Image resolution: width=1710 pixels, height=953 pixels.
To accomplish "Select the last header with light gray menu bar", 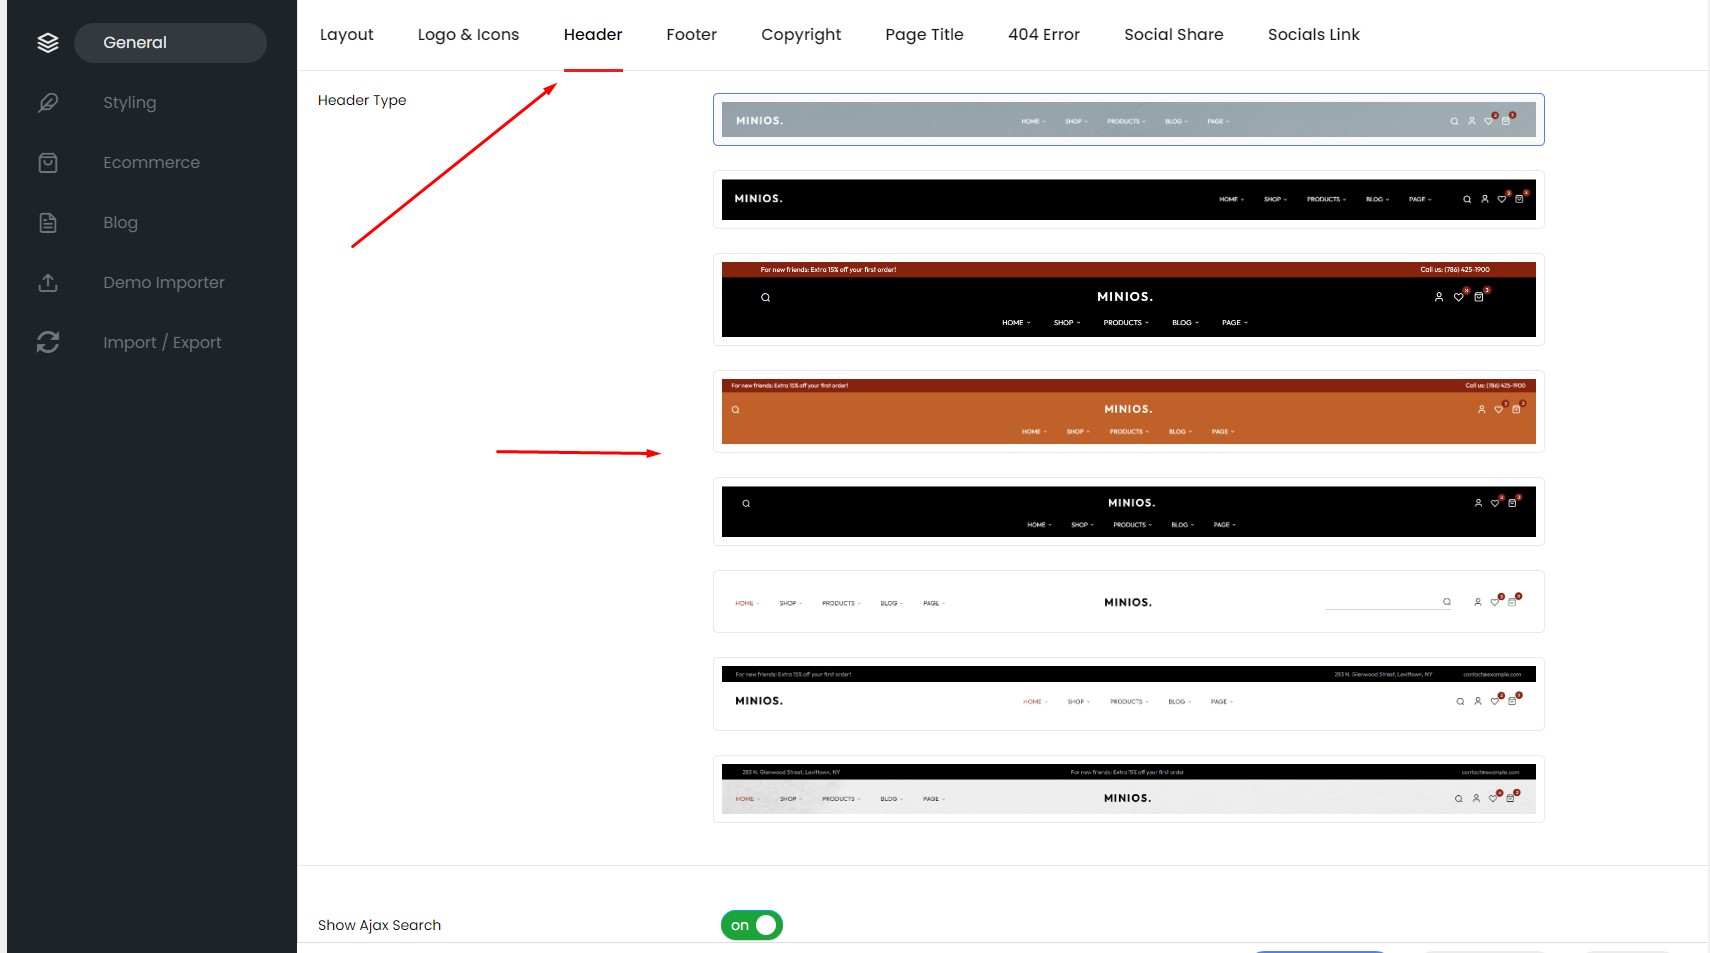I will click(1128, 789).
